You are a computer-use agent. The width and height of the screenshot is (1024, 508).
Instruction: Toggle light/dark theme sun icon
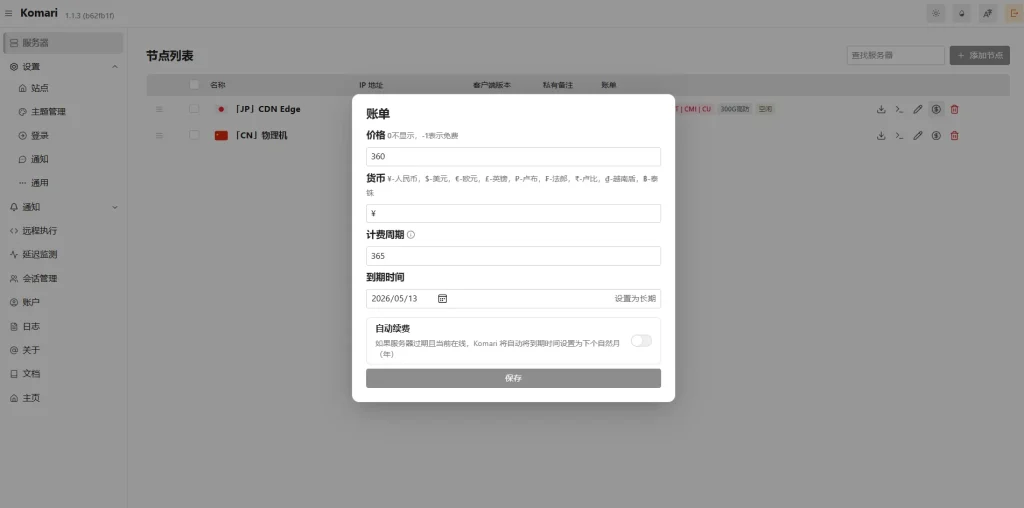click(935, 13)
